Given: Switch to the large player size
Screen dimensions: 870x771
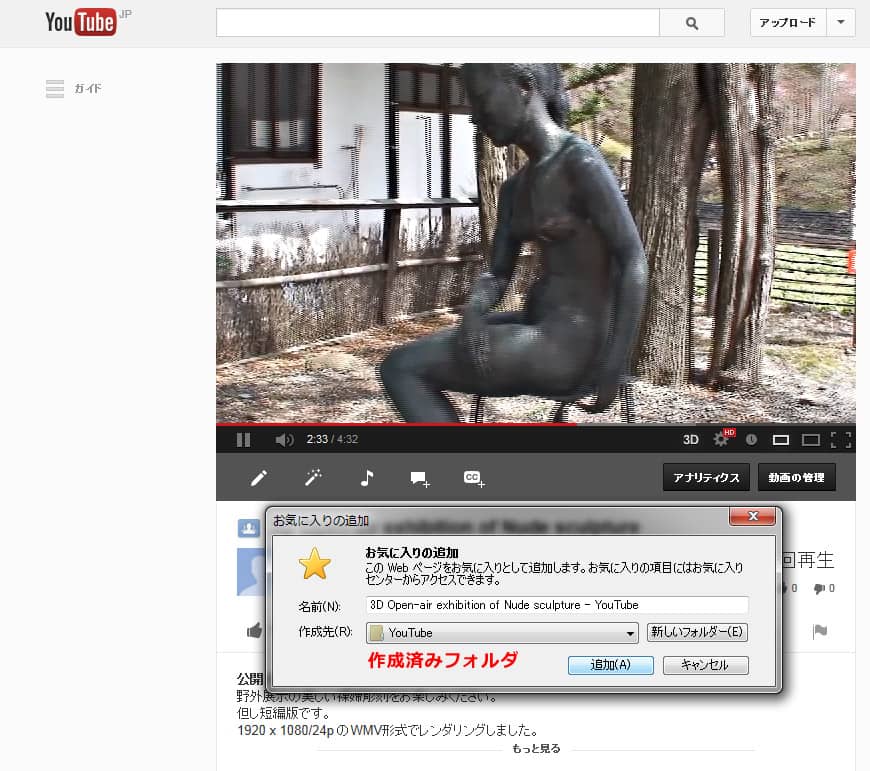Looking at the screenshot, I should pos(811,439).
